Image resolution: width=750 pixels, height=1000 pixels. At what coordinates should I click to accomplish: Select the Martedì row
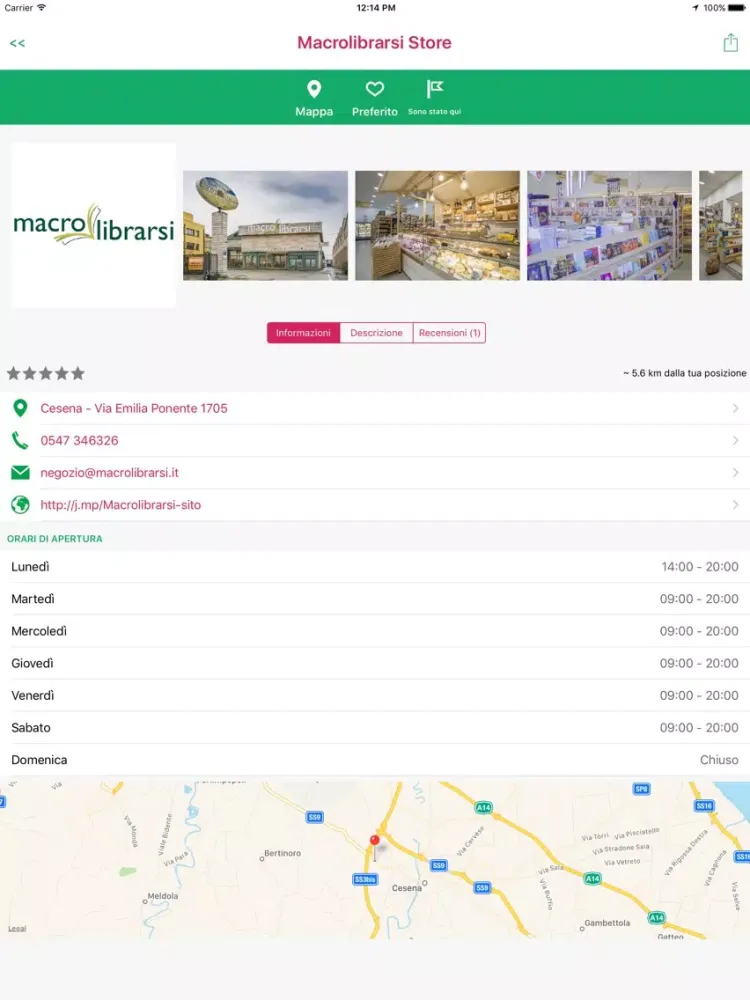point(375,599)
